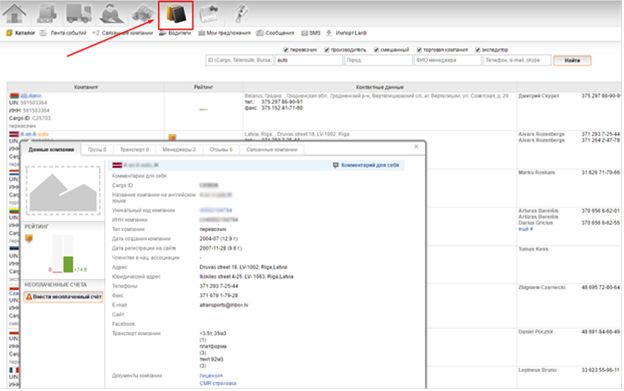This screenshot has width=624, height=391.
Task: Click the company logo placeholder image
Action: click(63, 191)
